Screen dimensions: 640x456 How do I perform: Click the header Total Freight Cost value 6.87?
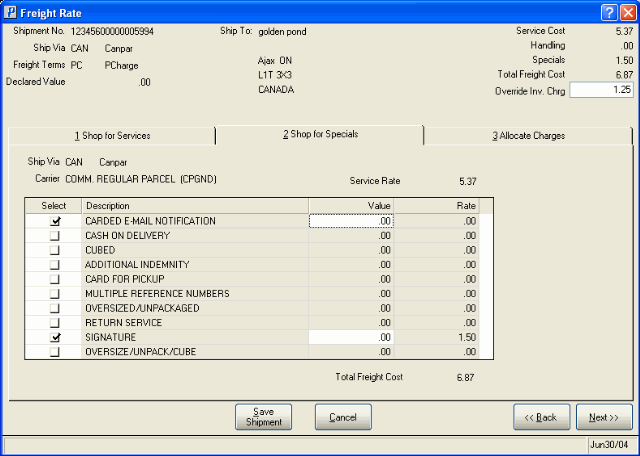coord(624,75)
